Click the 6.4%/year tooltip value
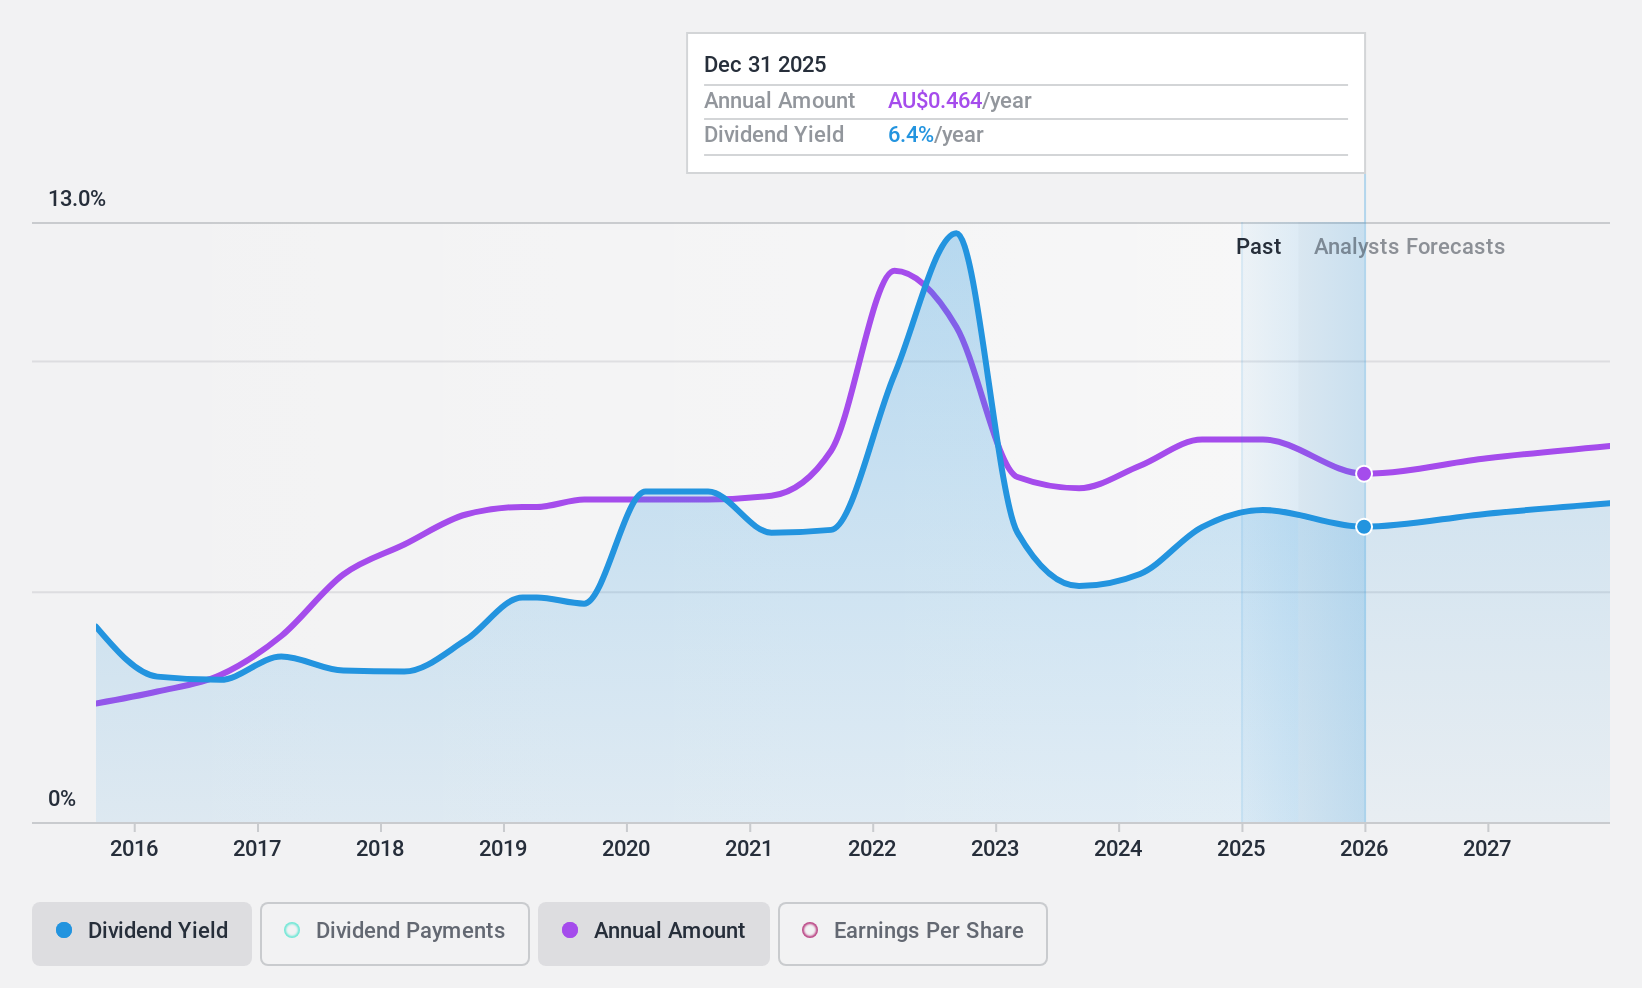Viewport: 1642px width, 988px height. coord(935,135)
